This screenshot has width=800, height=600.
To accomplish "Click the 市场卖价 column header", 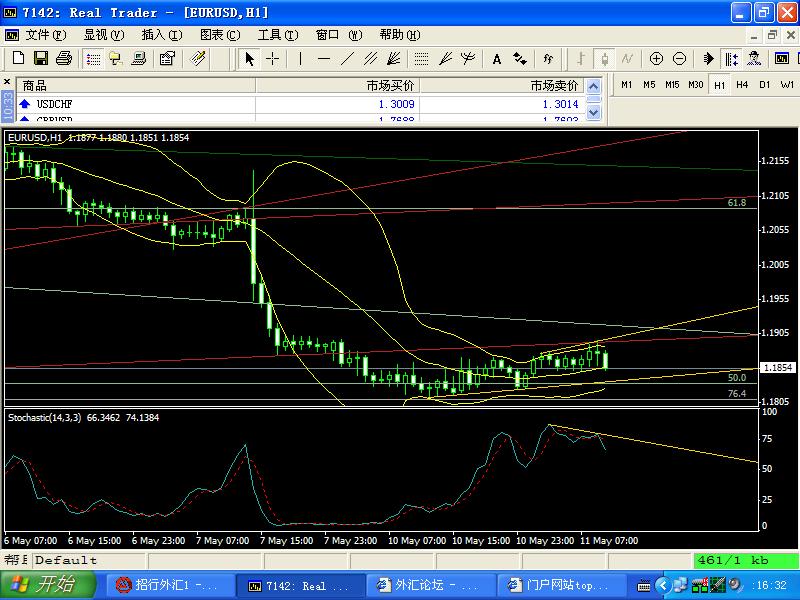I will pyautogui.click(x=501, y=86).
